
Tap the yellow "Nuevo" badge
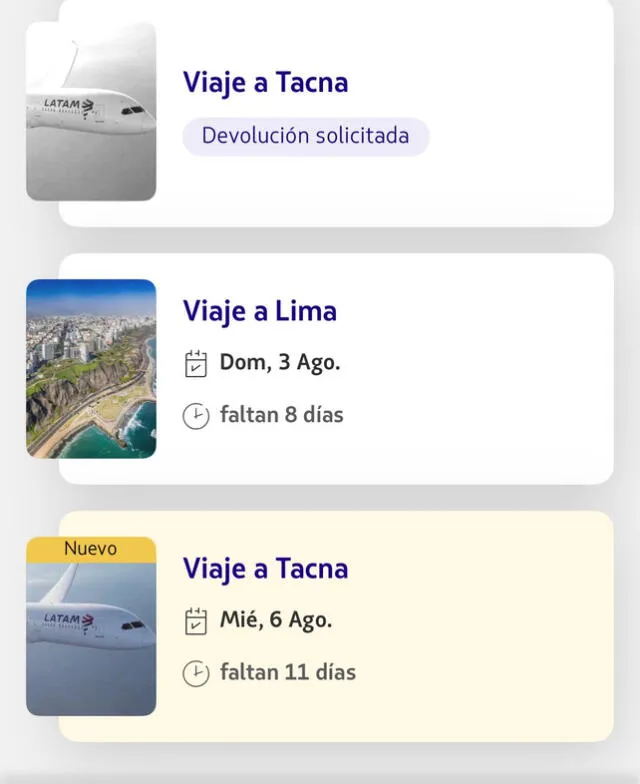click(x=91, y=549)
